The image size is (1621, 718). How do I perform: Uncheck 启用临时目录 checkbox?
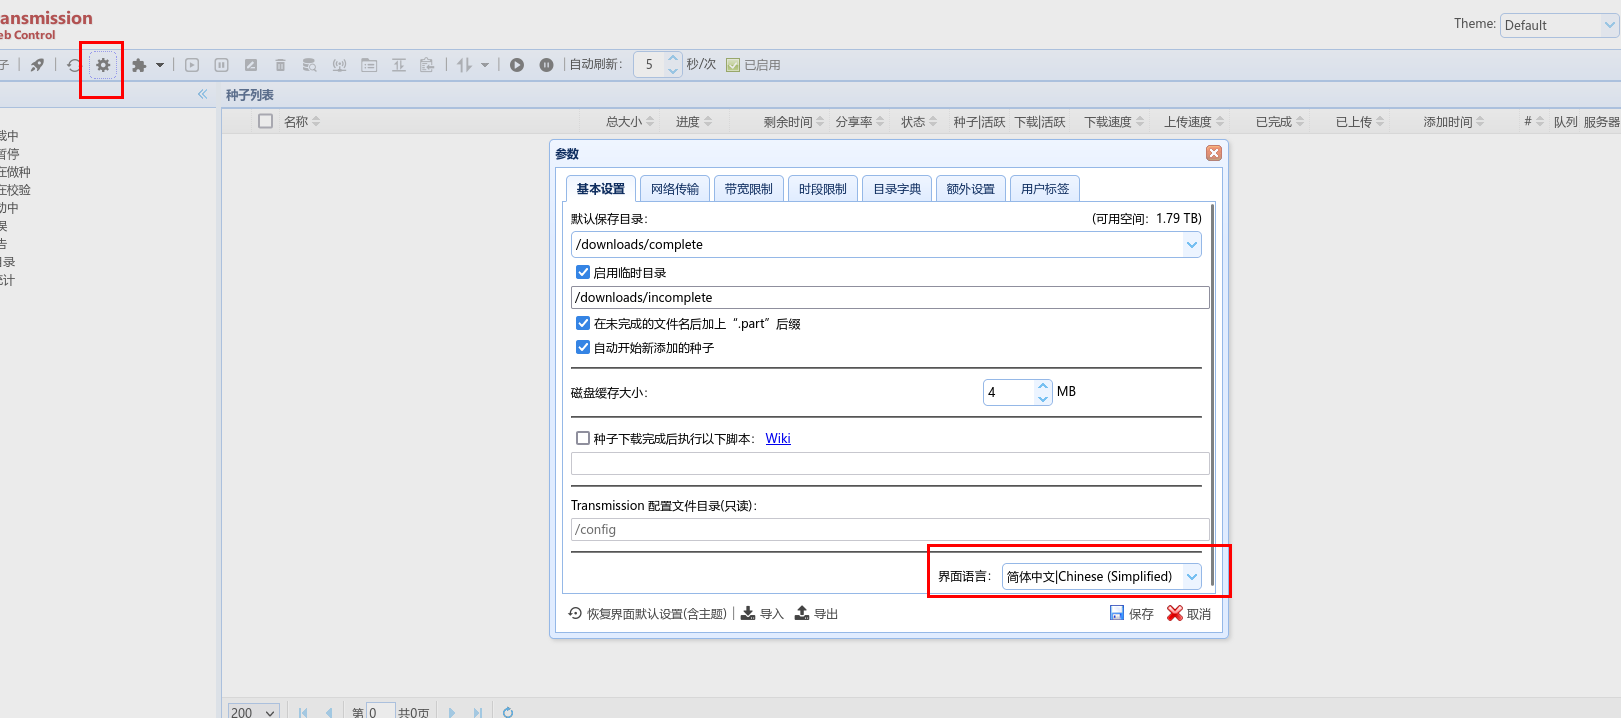(x=583, y=272)
